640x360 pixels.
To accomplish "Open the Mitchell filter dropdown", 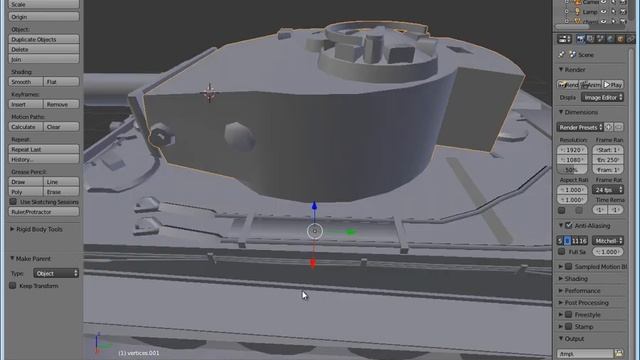I will (608, 241).
